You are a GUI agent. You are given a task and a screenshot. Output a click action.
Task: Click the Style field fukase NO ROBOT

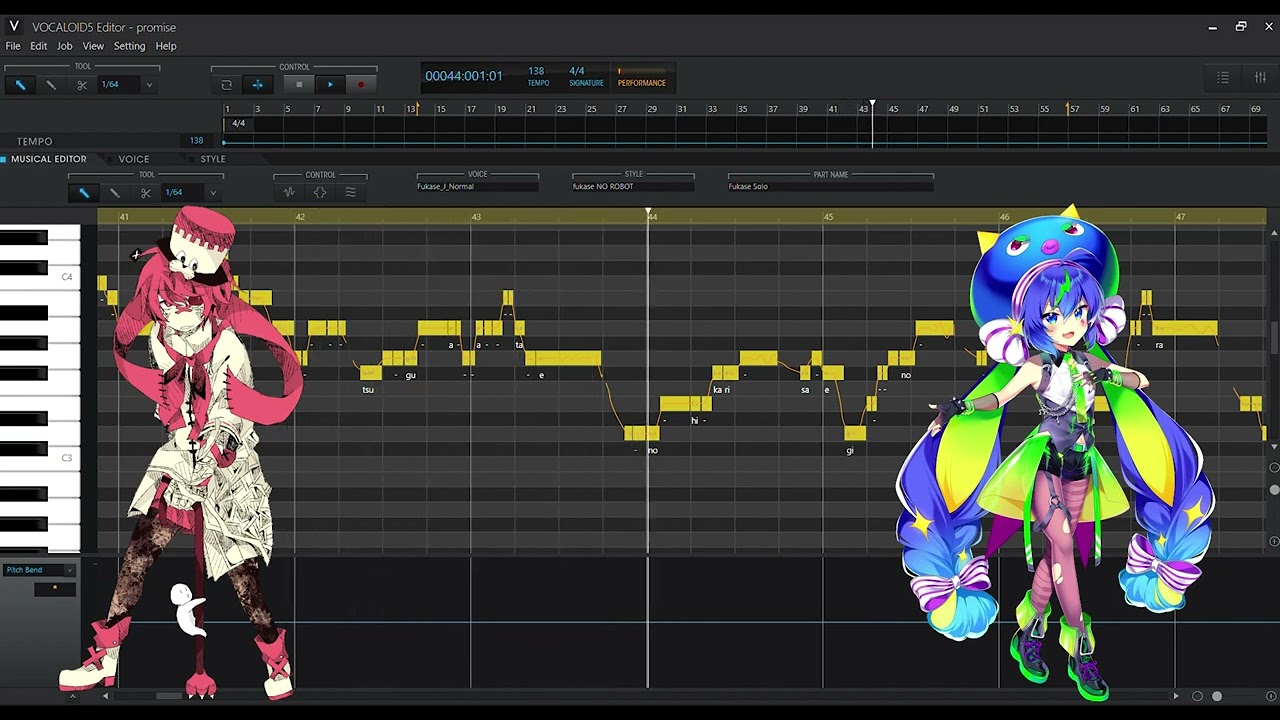tap(633, 186)
